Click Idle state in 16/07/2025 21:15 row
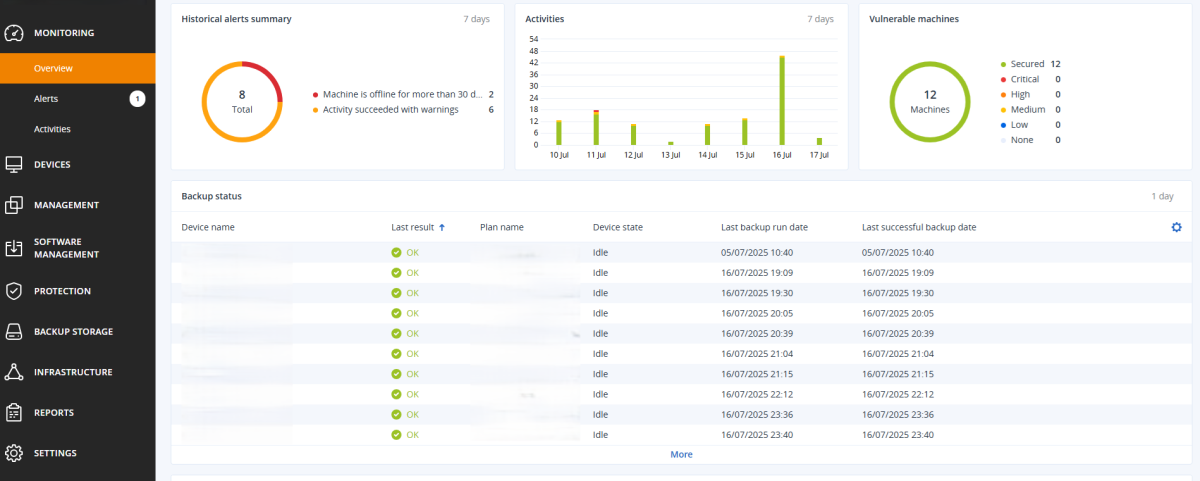Viewport: 1200px width, 481px height. pyautogui.click(x=600, y=374)
